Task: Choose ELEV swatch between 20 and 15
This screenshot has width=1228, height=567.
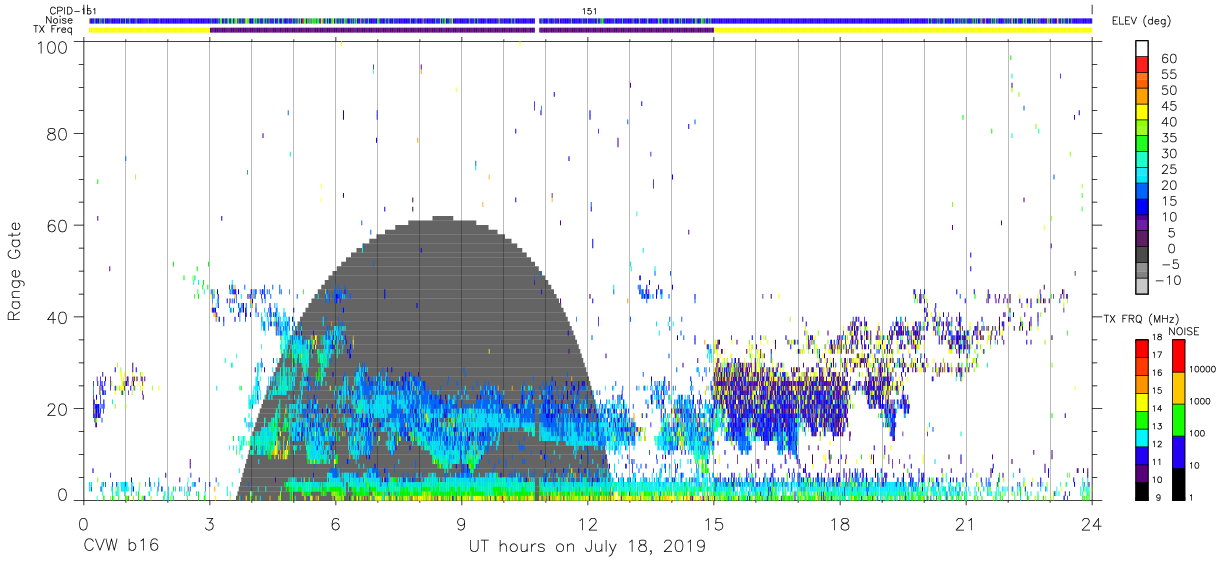Action: tap(1143, 193)
